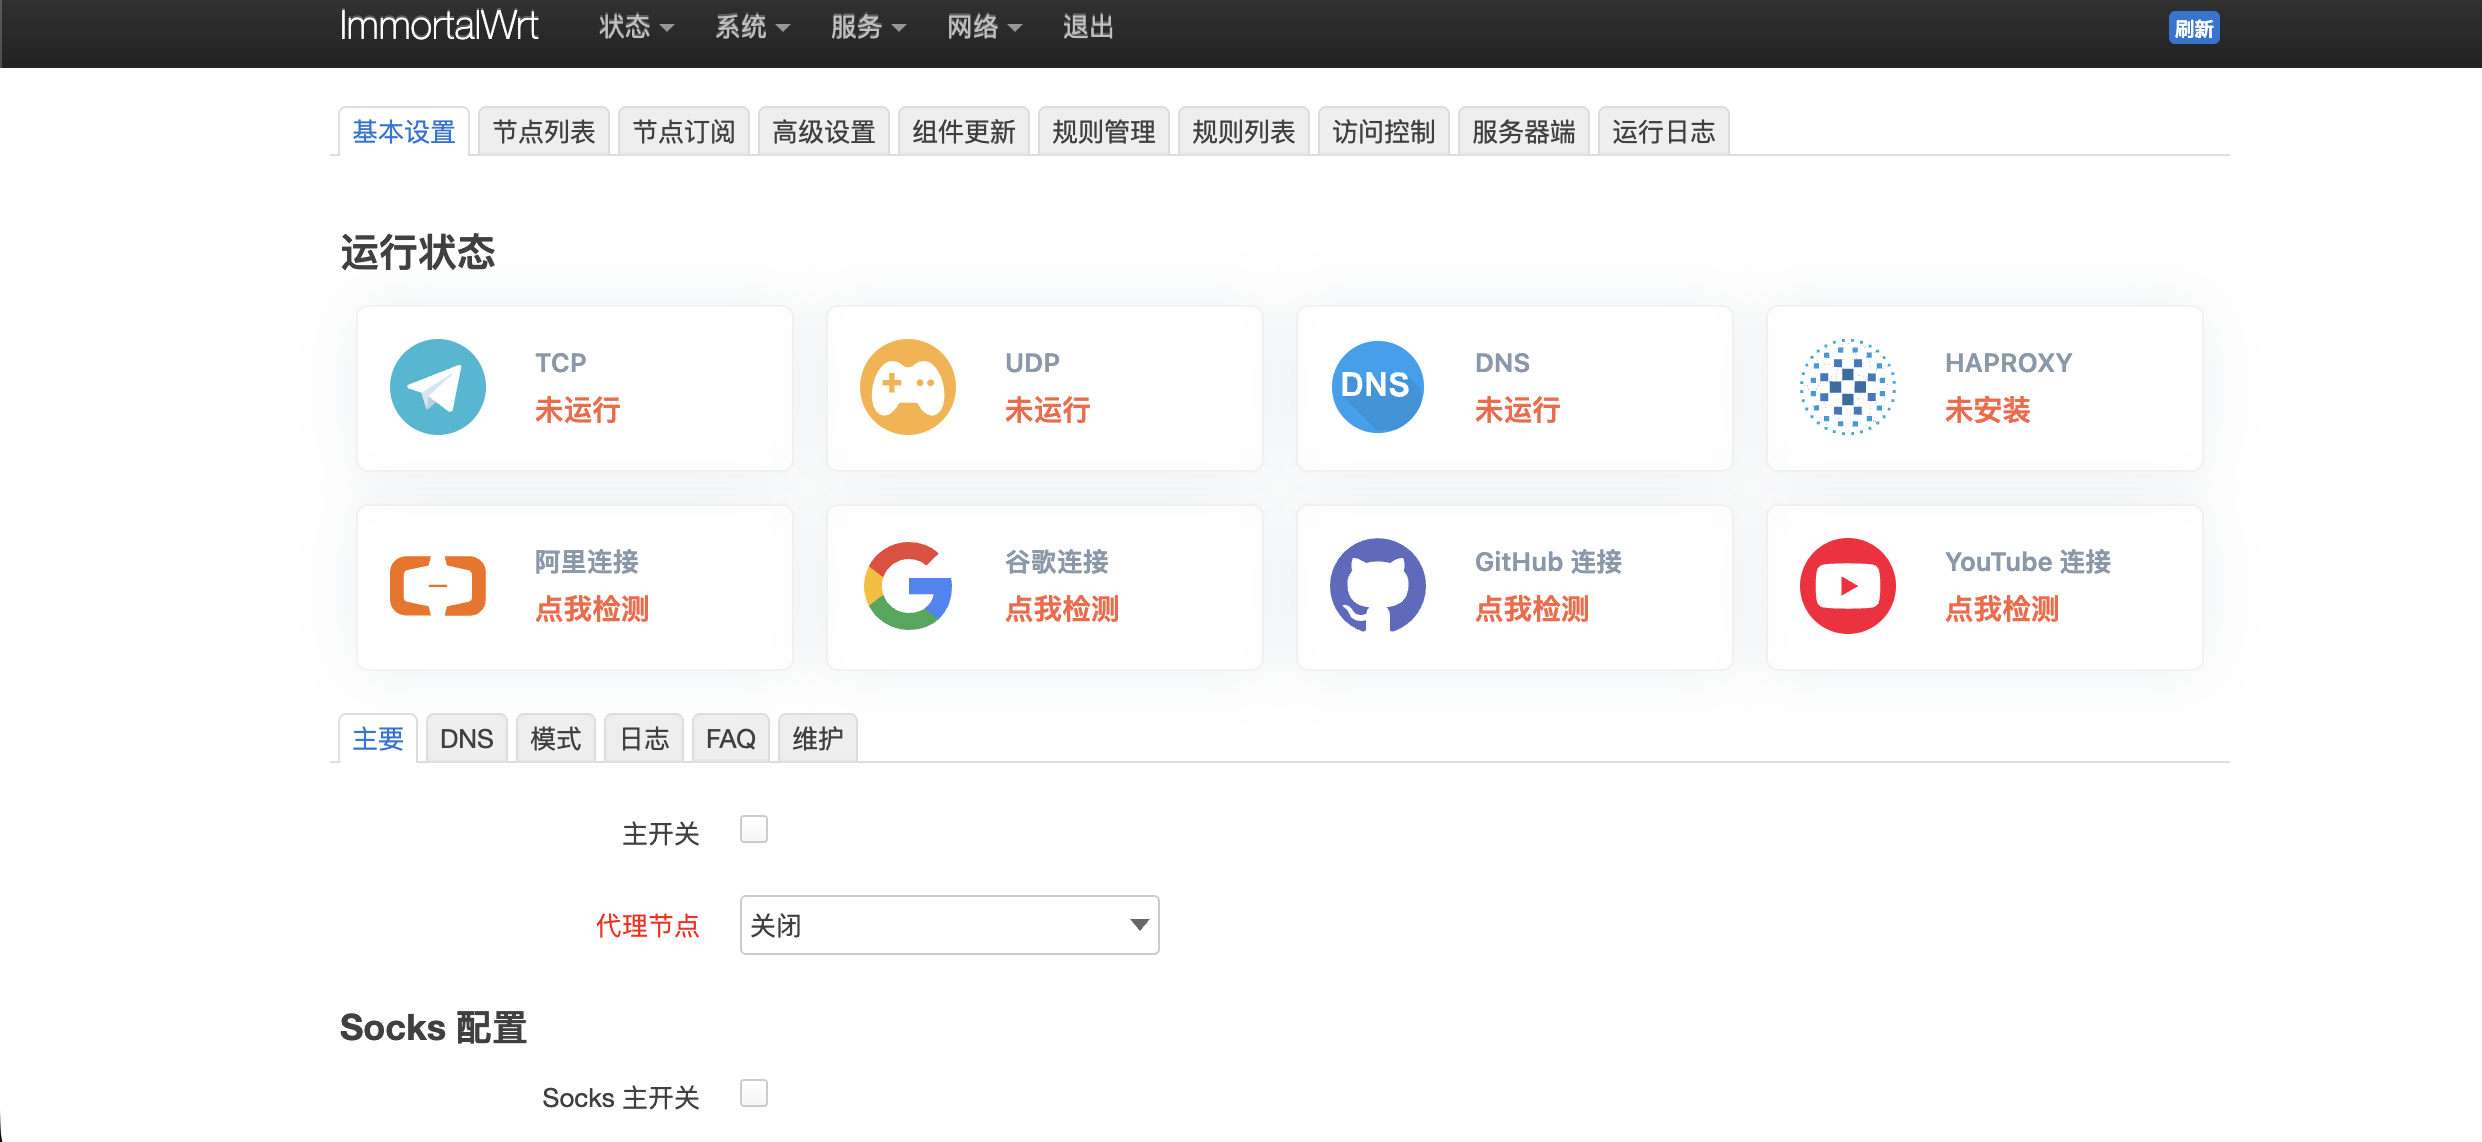Click the UDP gamepad icon

908,387
